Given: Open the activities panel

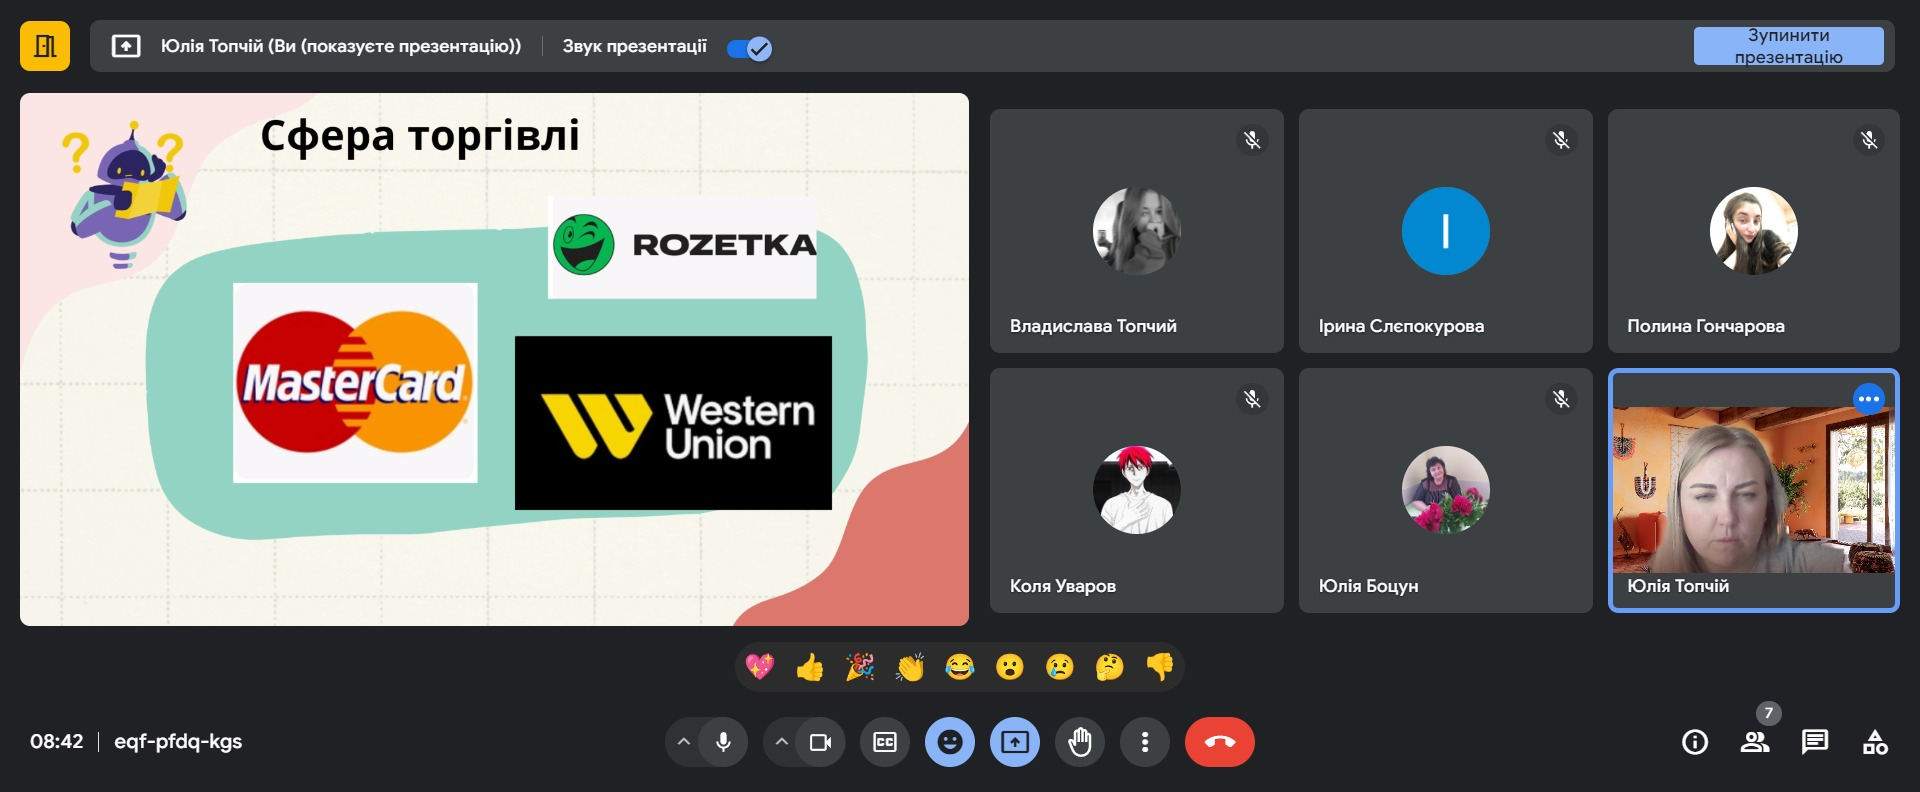Looking at the screenshot, I should pyautogui.click(x=1875, y=742).
